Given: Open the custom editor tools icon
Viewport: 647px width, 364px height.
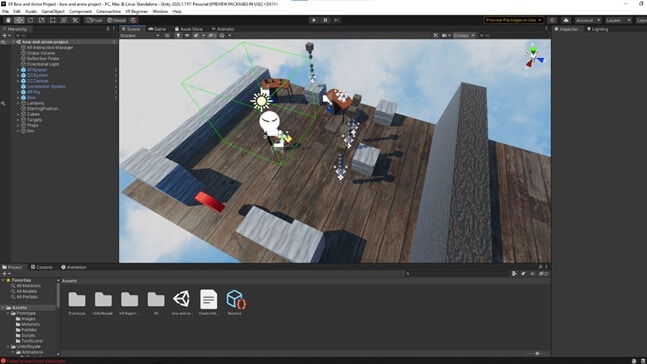Looking at the screenshot, I should [75, 20].
